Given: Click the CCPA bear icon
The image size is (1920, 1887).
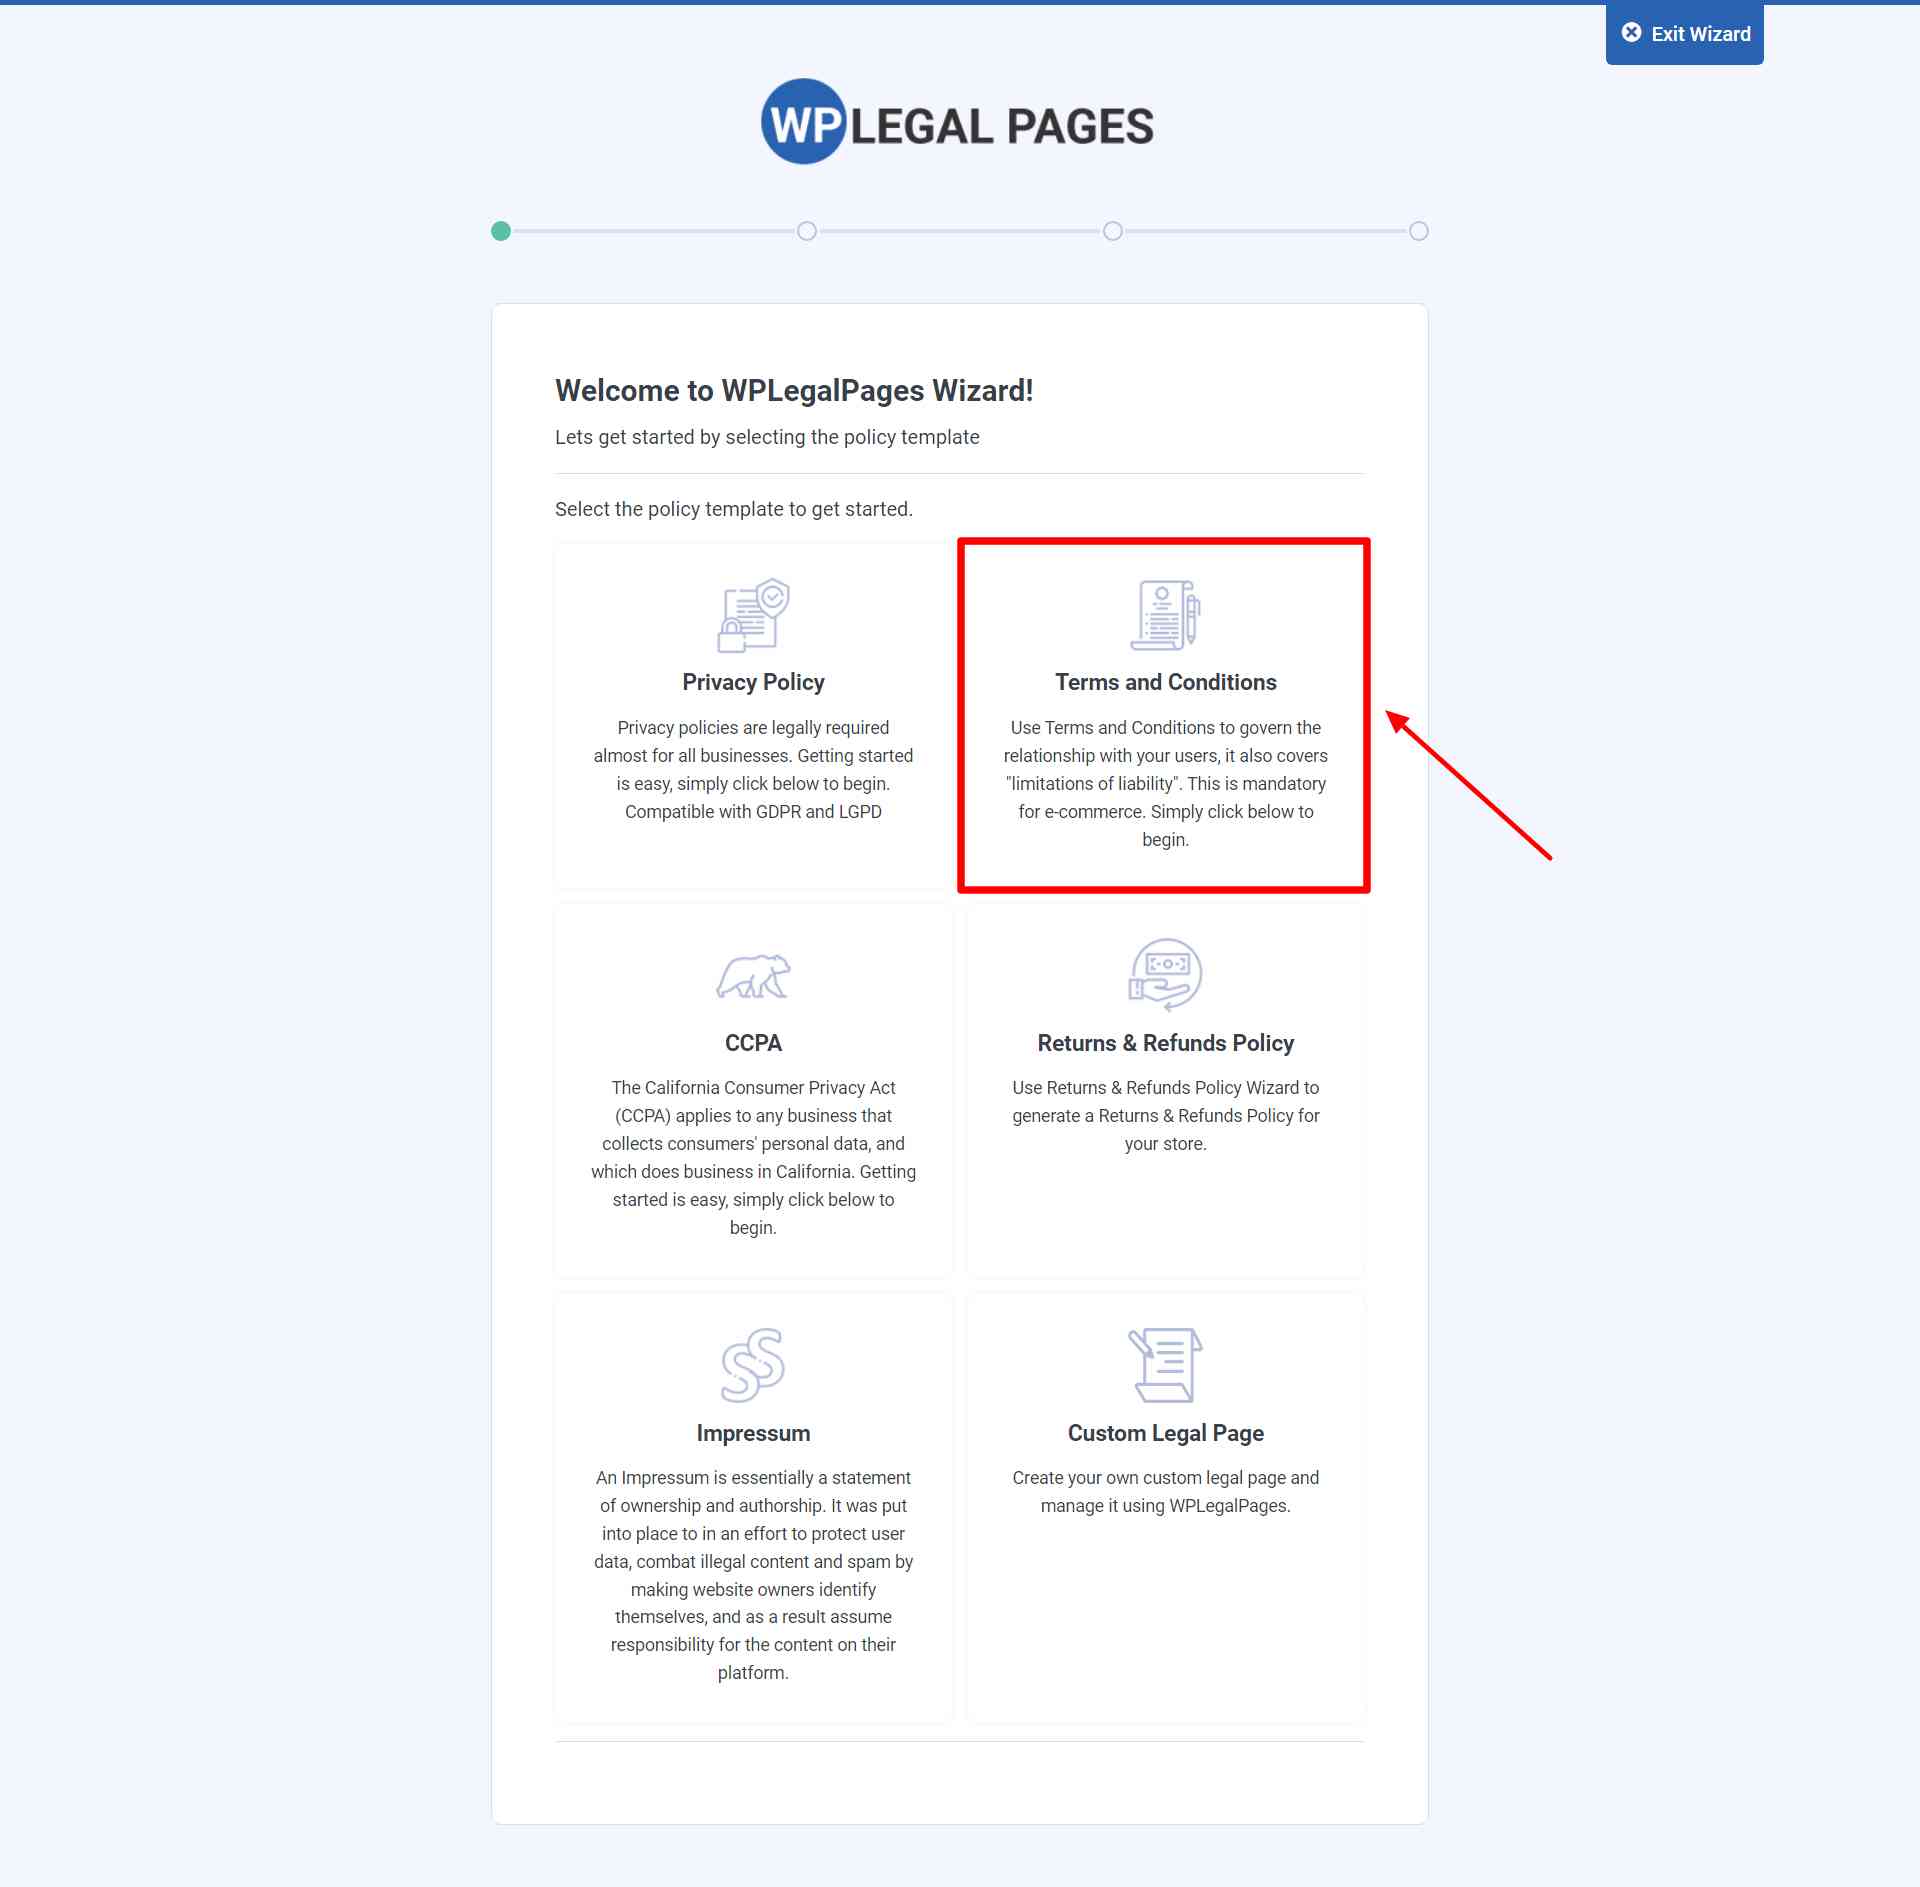Looking at the screenshot, I should click(x=754, y=977).
